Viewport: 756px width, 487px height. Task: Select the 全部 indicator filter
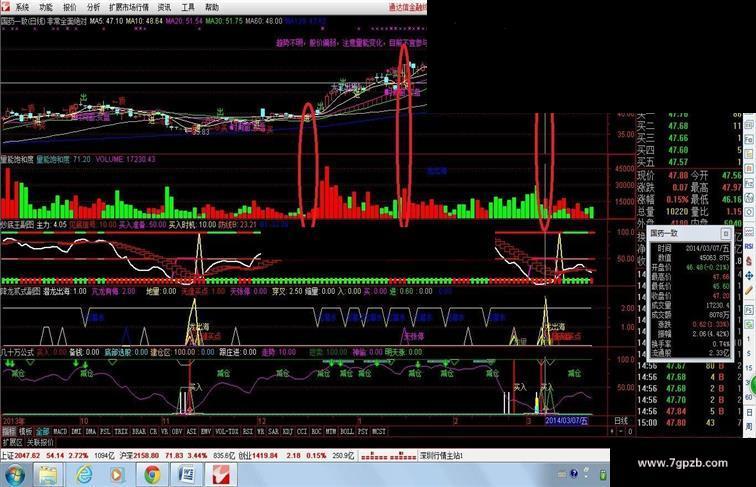click(42, 432)
